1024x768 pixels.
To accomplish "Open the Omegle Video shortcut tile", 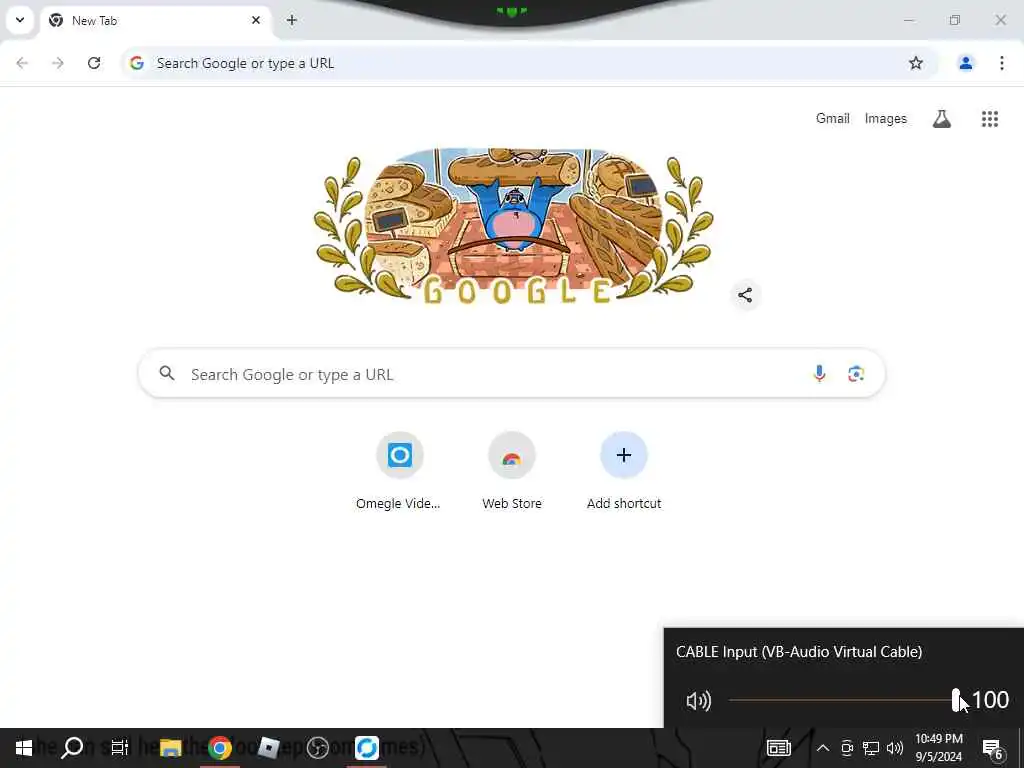I will point(399,471).
